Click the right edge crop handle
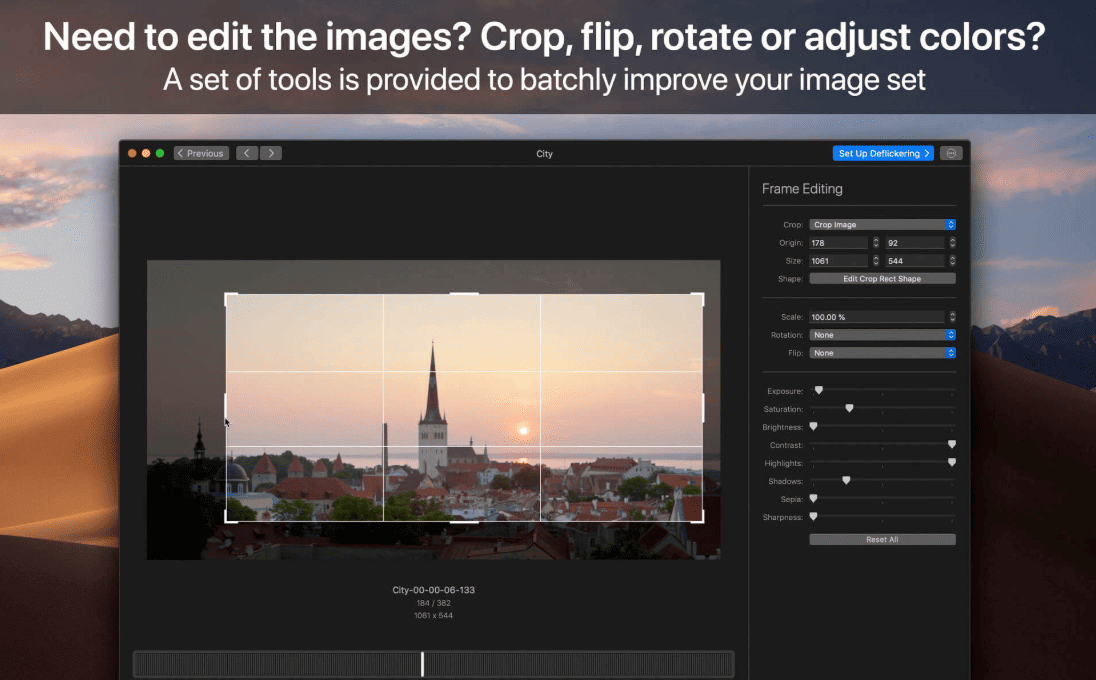This screenshot has height=680, width=1096. (x=702, y=407)
